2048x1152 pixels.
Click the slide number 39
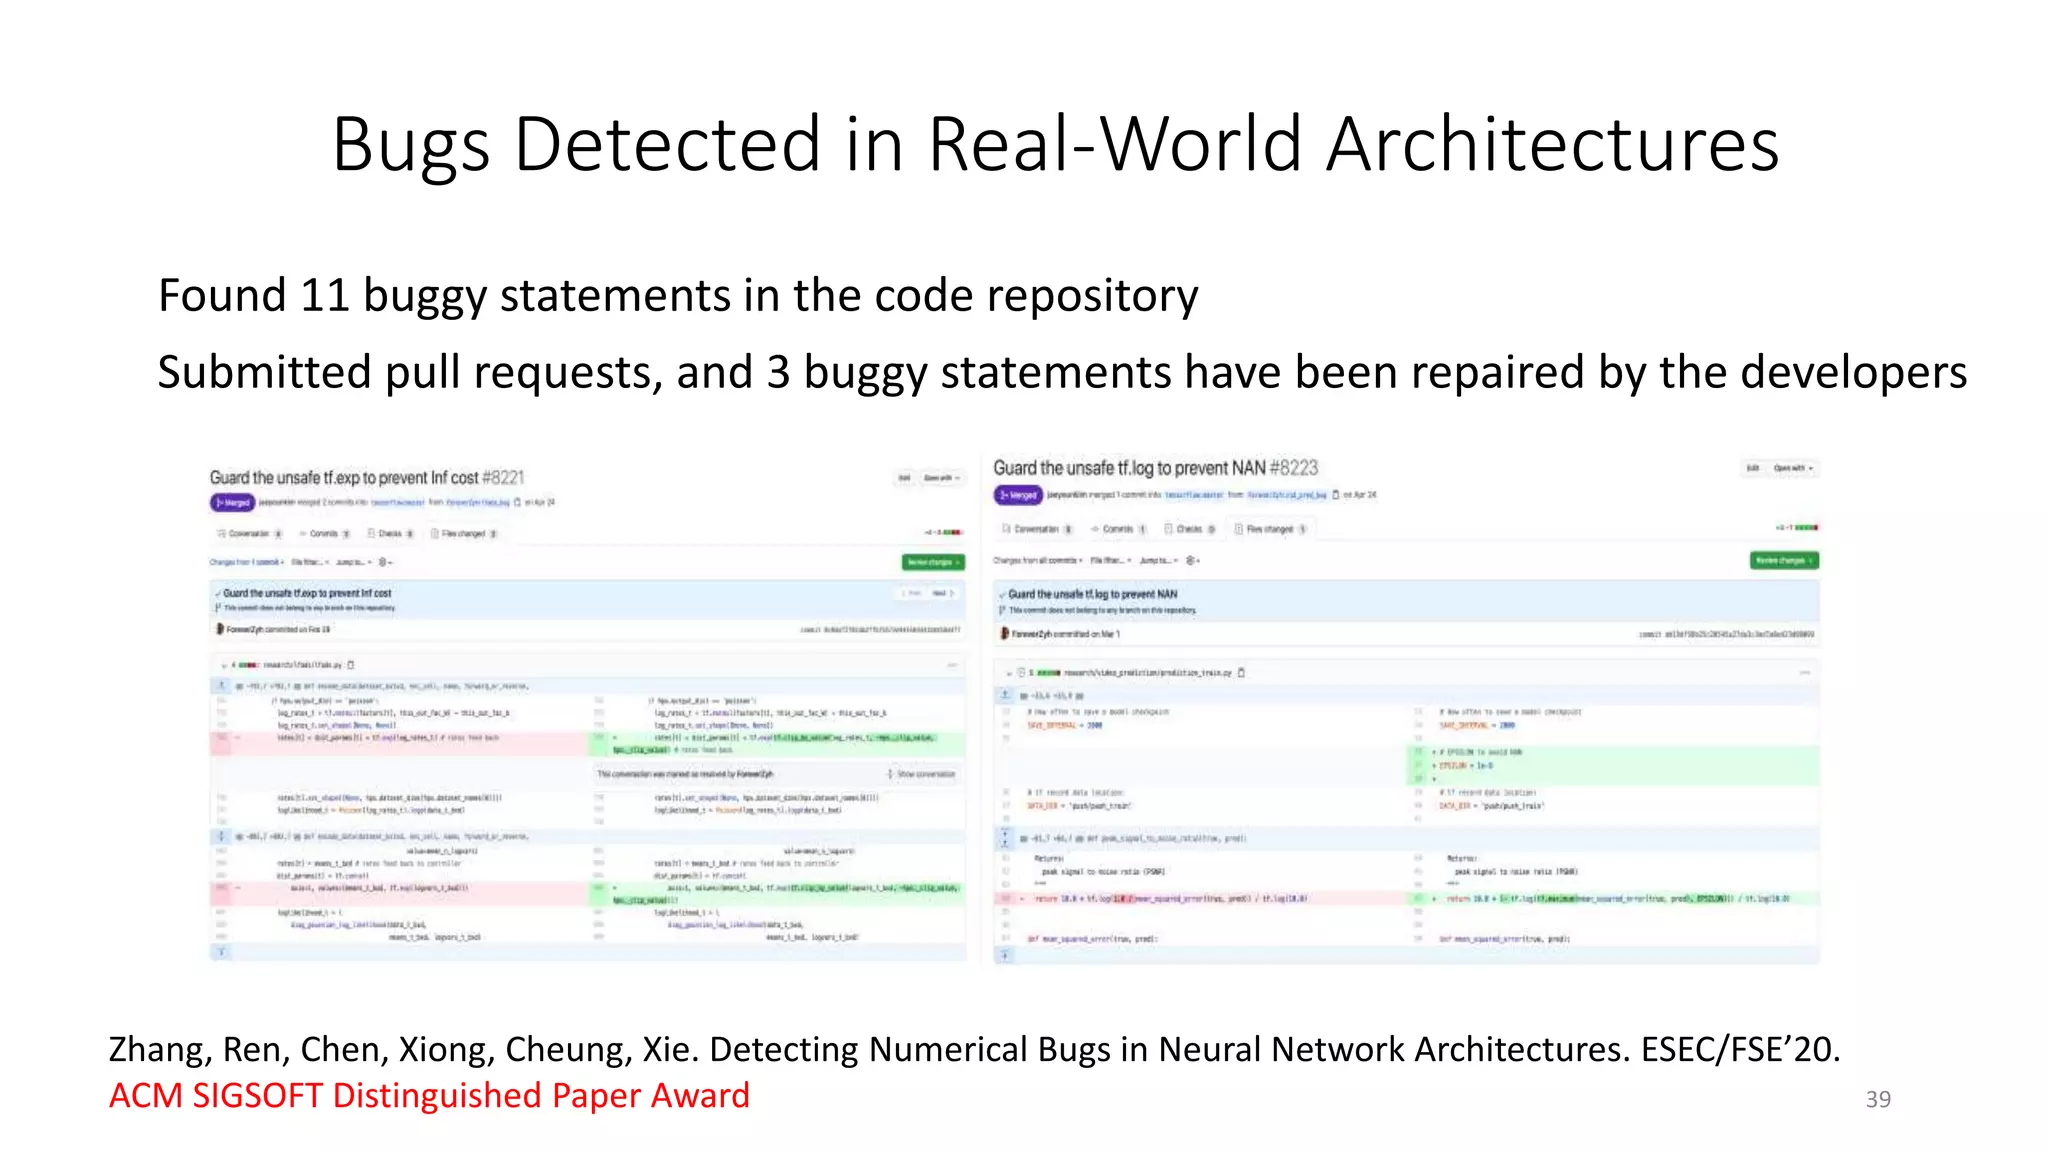(x=1878, y=1099)
